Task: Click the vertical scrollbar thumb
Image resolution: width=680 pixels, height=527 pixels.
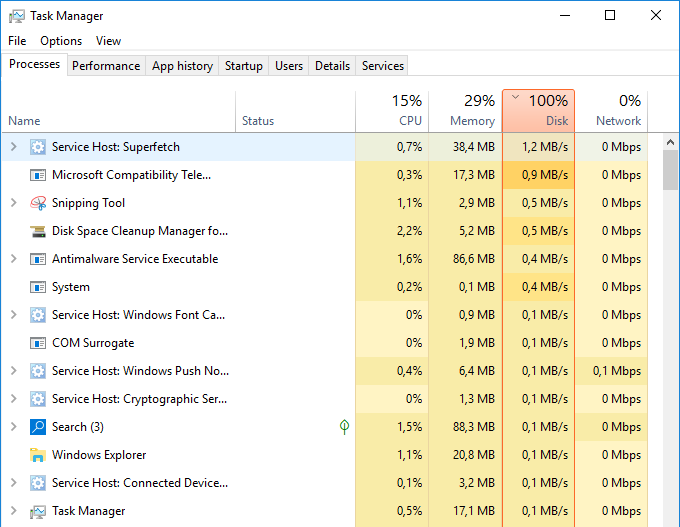Action: (x=670, y=170)
